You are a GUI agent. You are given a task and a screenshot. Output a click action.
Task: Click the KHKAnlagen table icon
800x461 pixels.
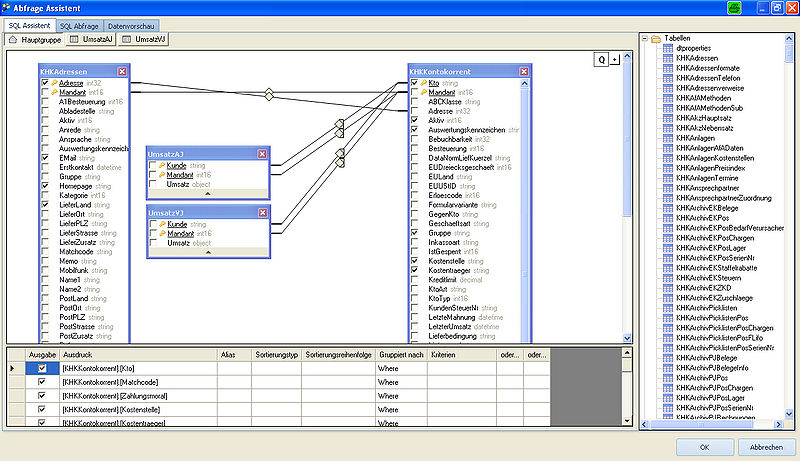click(x=668, y=138)
